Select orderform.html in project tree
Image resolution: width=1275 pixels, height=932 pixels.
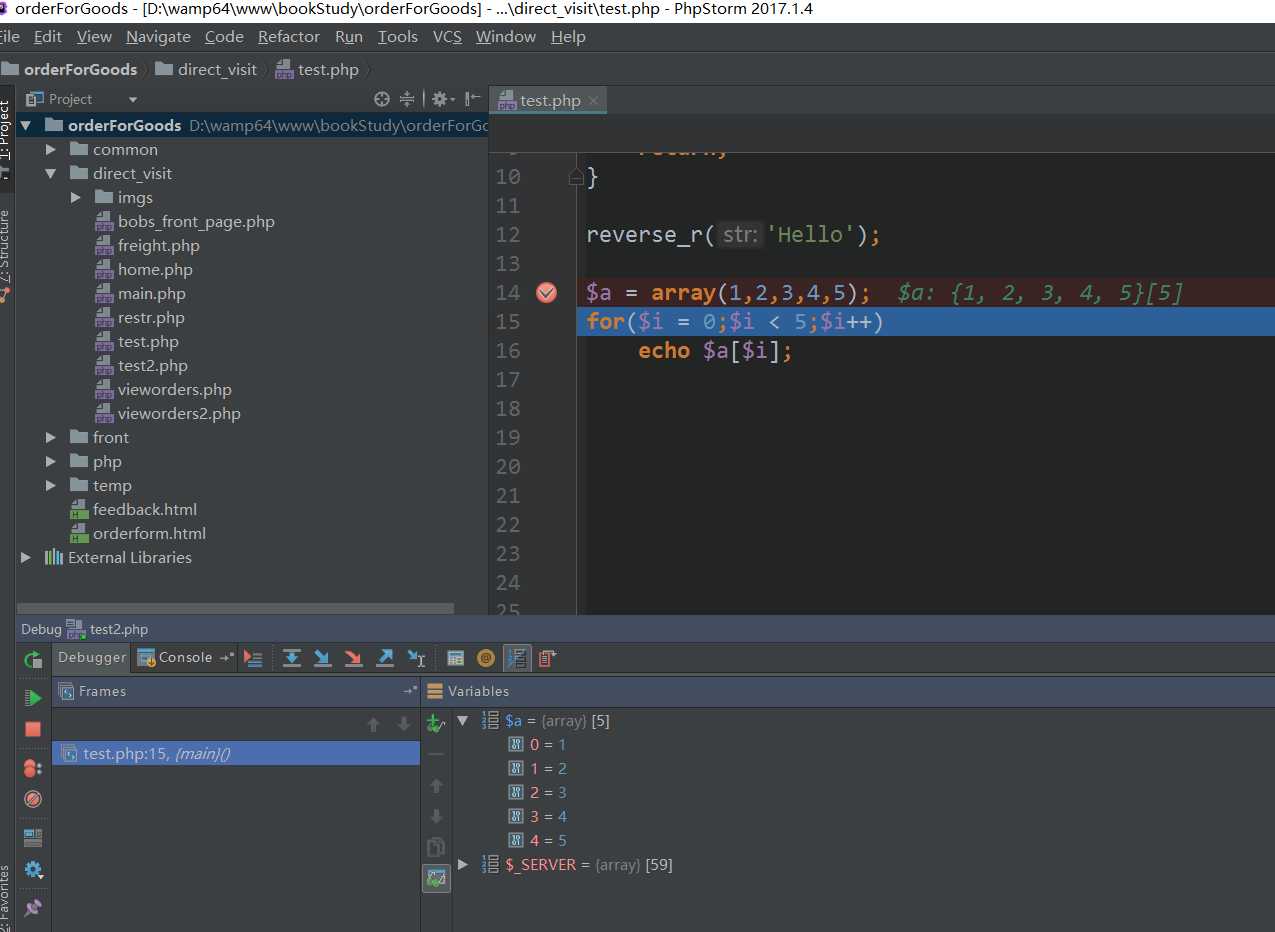point(149,533)
